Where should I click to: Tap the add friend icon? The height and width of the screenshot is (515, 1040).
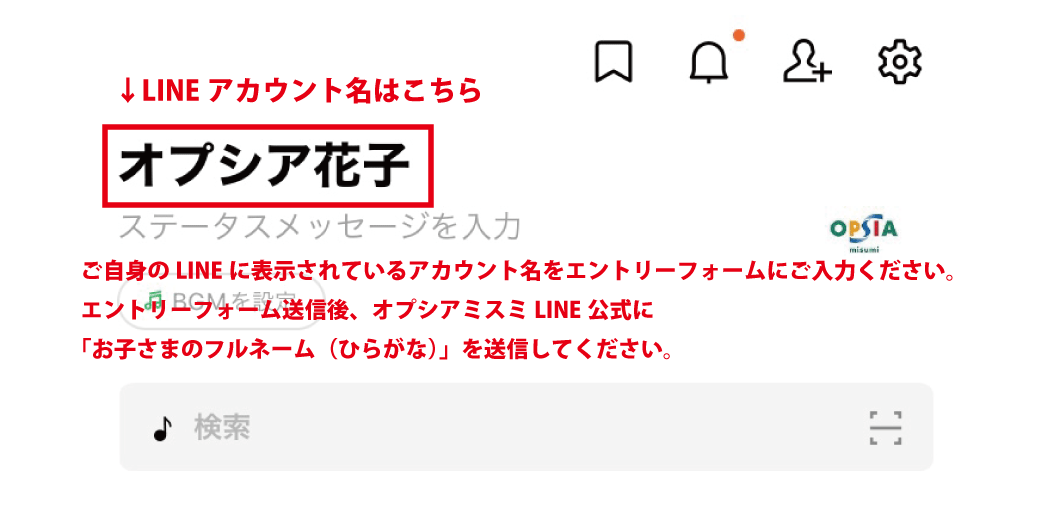click(807, 62)
